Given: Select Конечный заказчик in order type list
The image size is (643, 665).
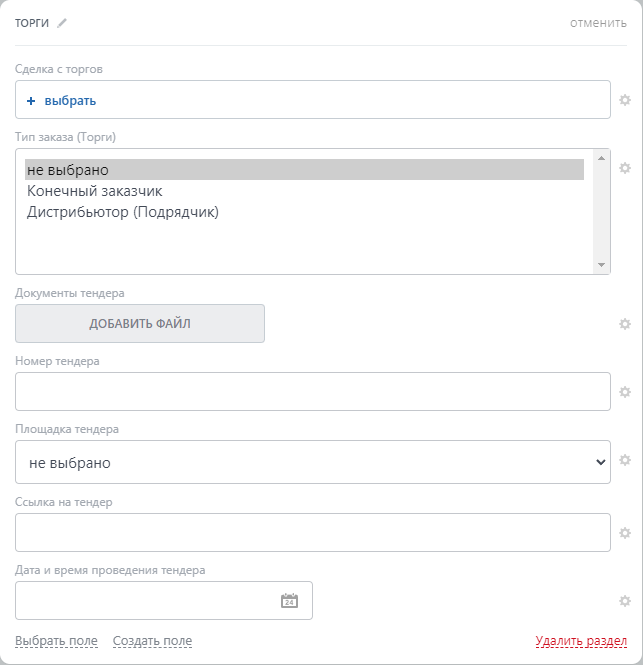Looking at the screenshot, I should click(x=95, y=191).
